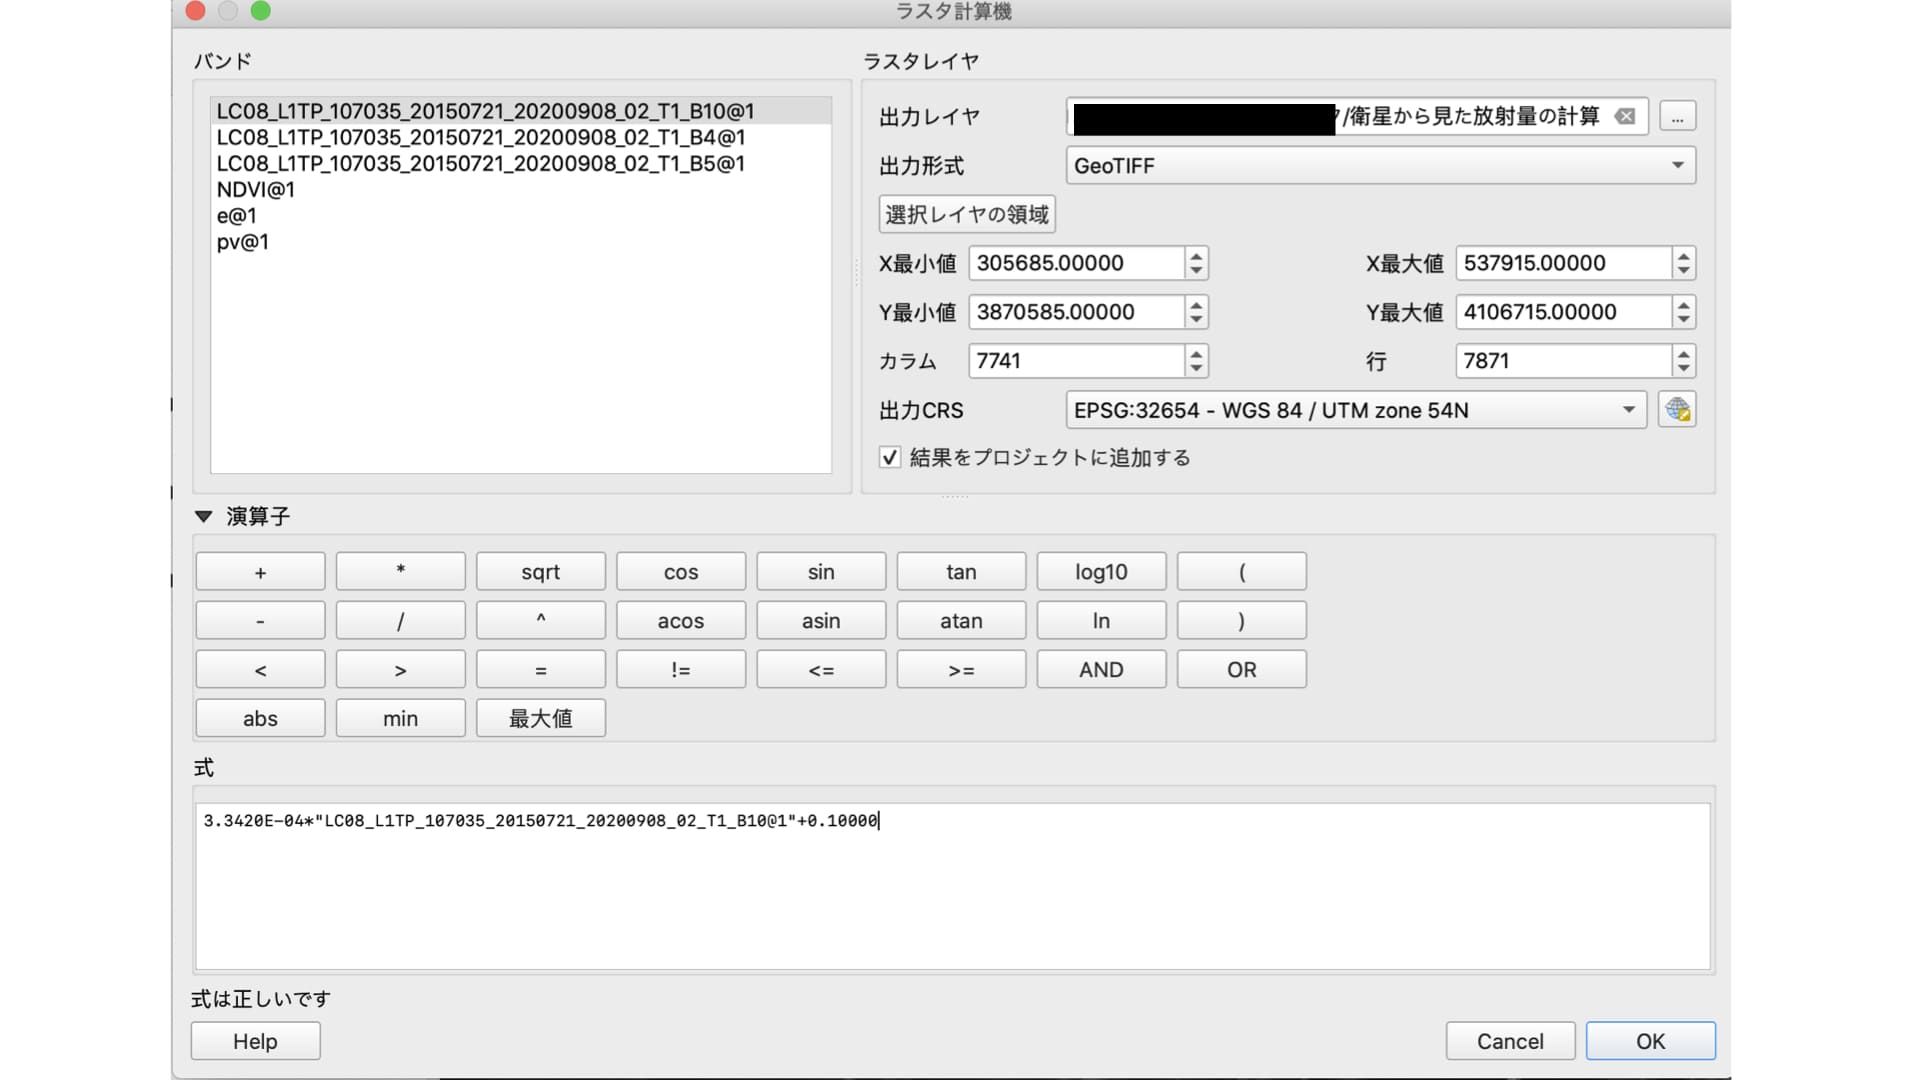Confirm the calculation with OK
Image resolution: width=1920 pixels, height=1080 pixels.
[x=1651, y=1041]
